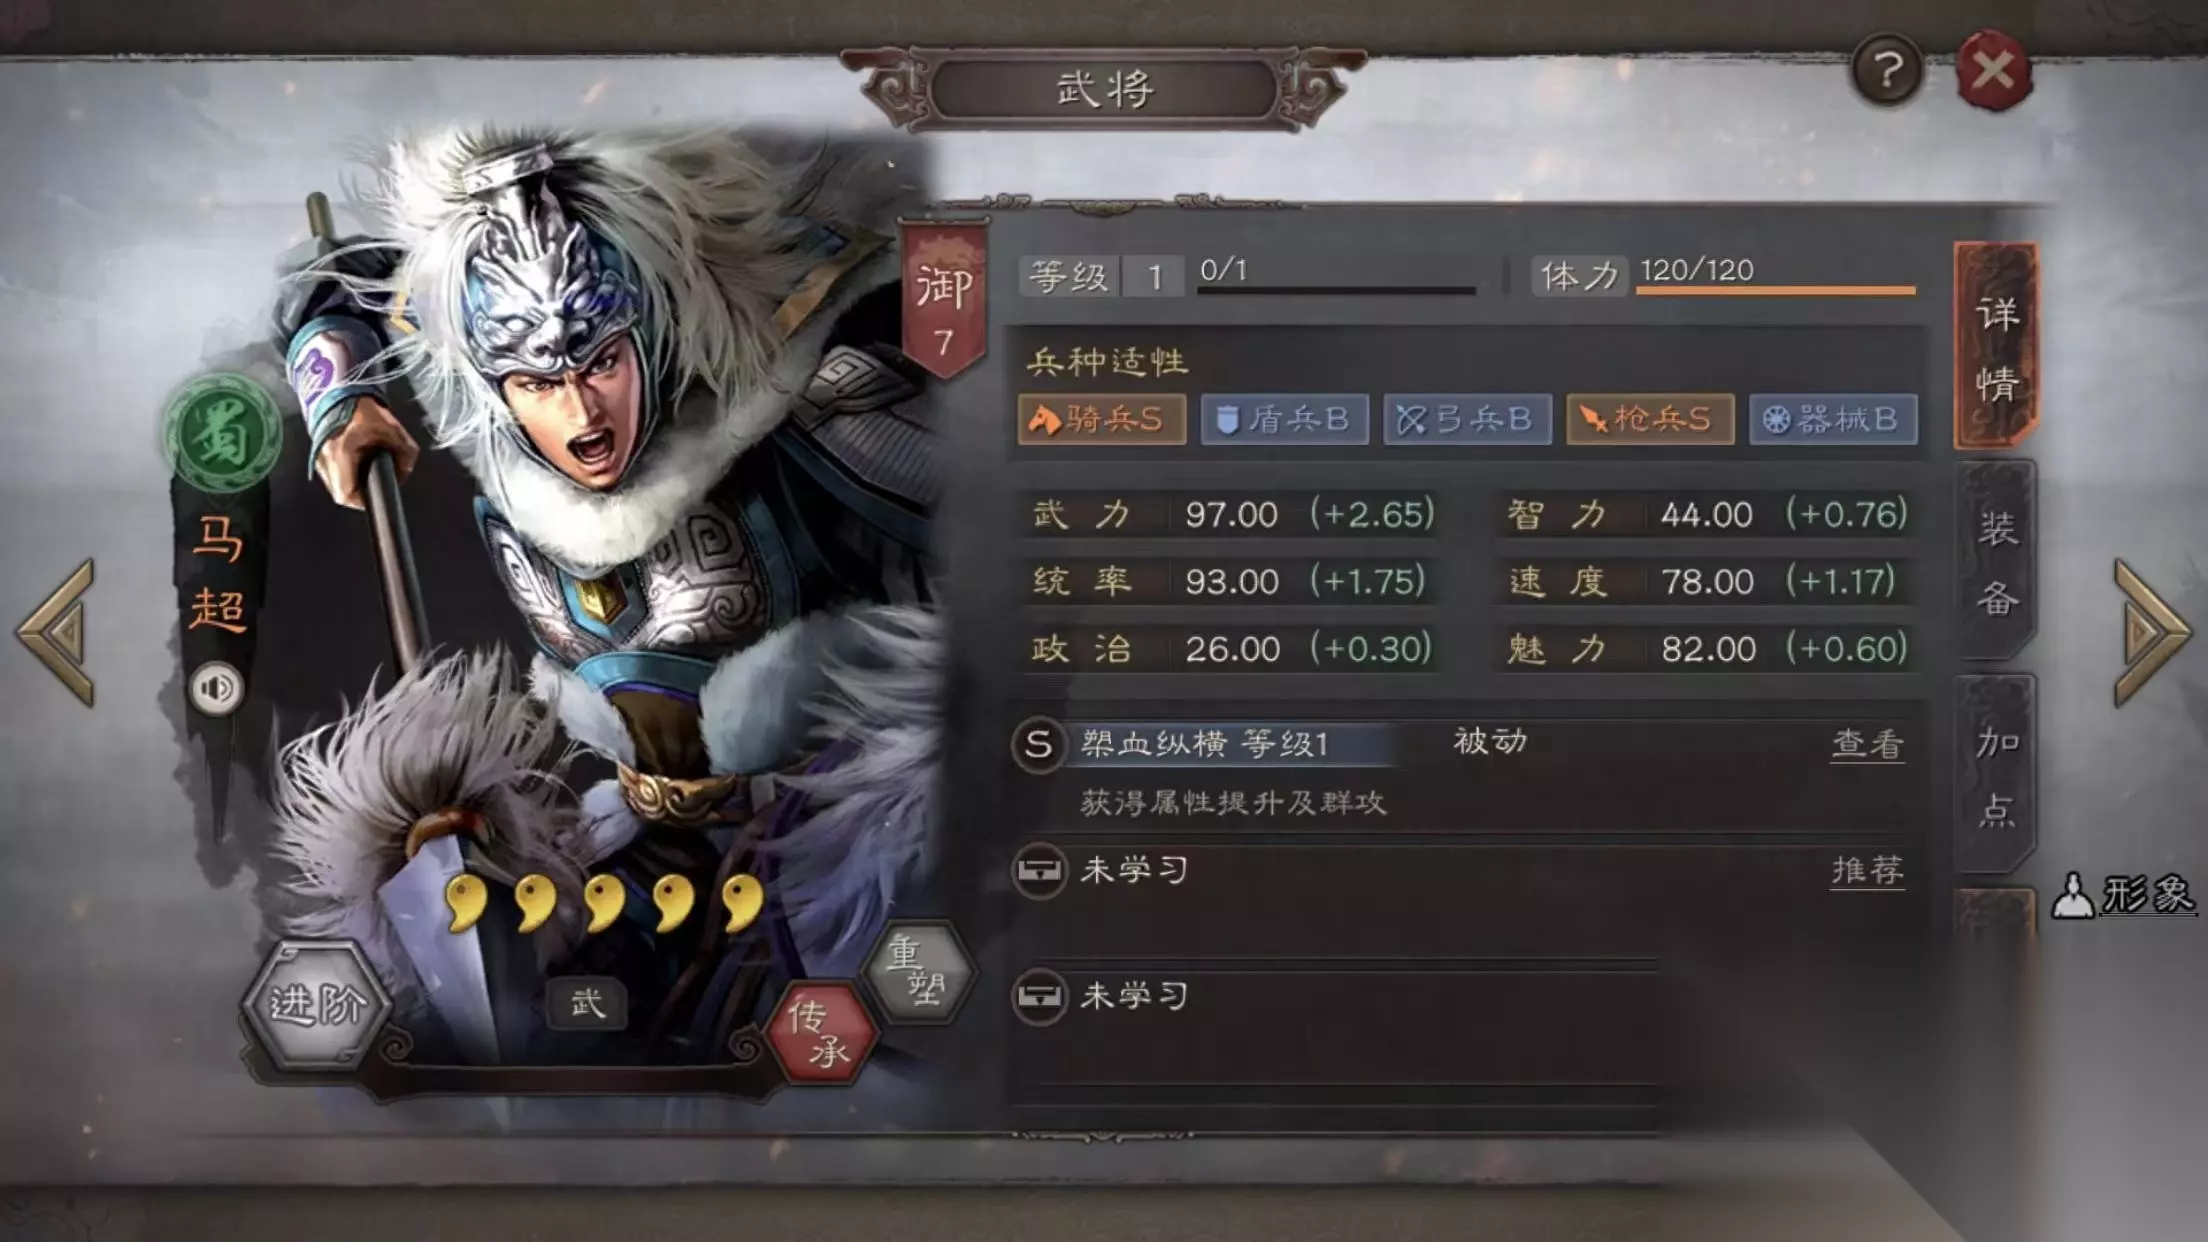Open the 加点 tab
This screenshot has height=1242, width=2208.
1996,775
